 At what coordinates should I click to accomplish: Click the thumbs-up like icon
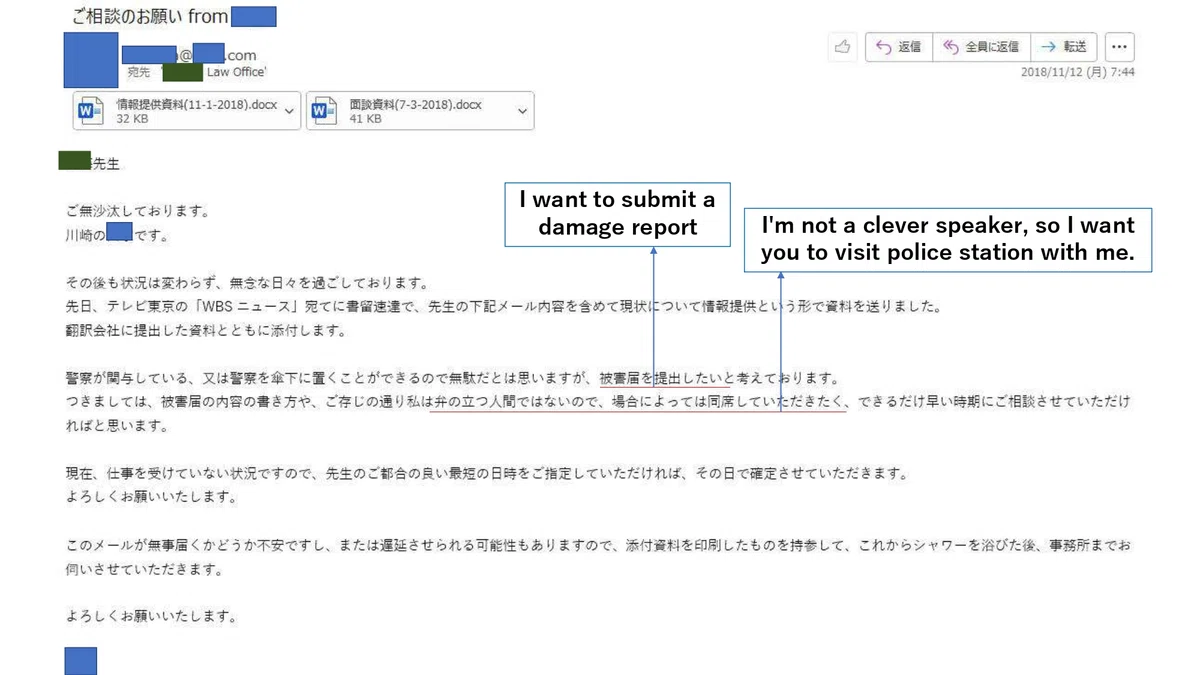(842, 47)
